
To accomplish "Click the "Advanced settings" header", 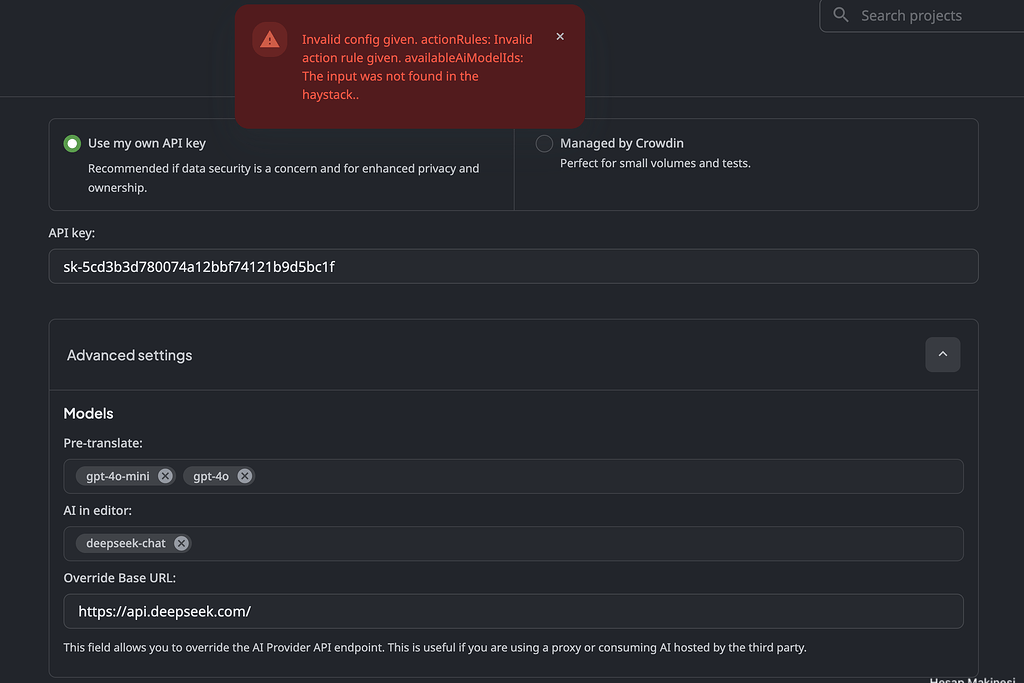I will (x=129, y=354).
